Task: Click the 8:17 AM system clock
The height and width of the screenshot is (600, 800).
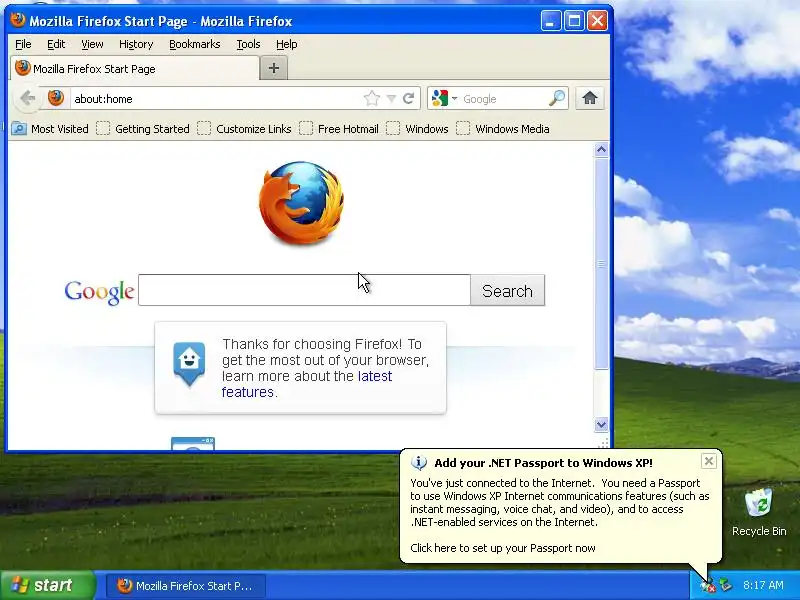Action: (x=763, y=585)
